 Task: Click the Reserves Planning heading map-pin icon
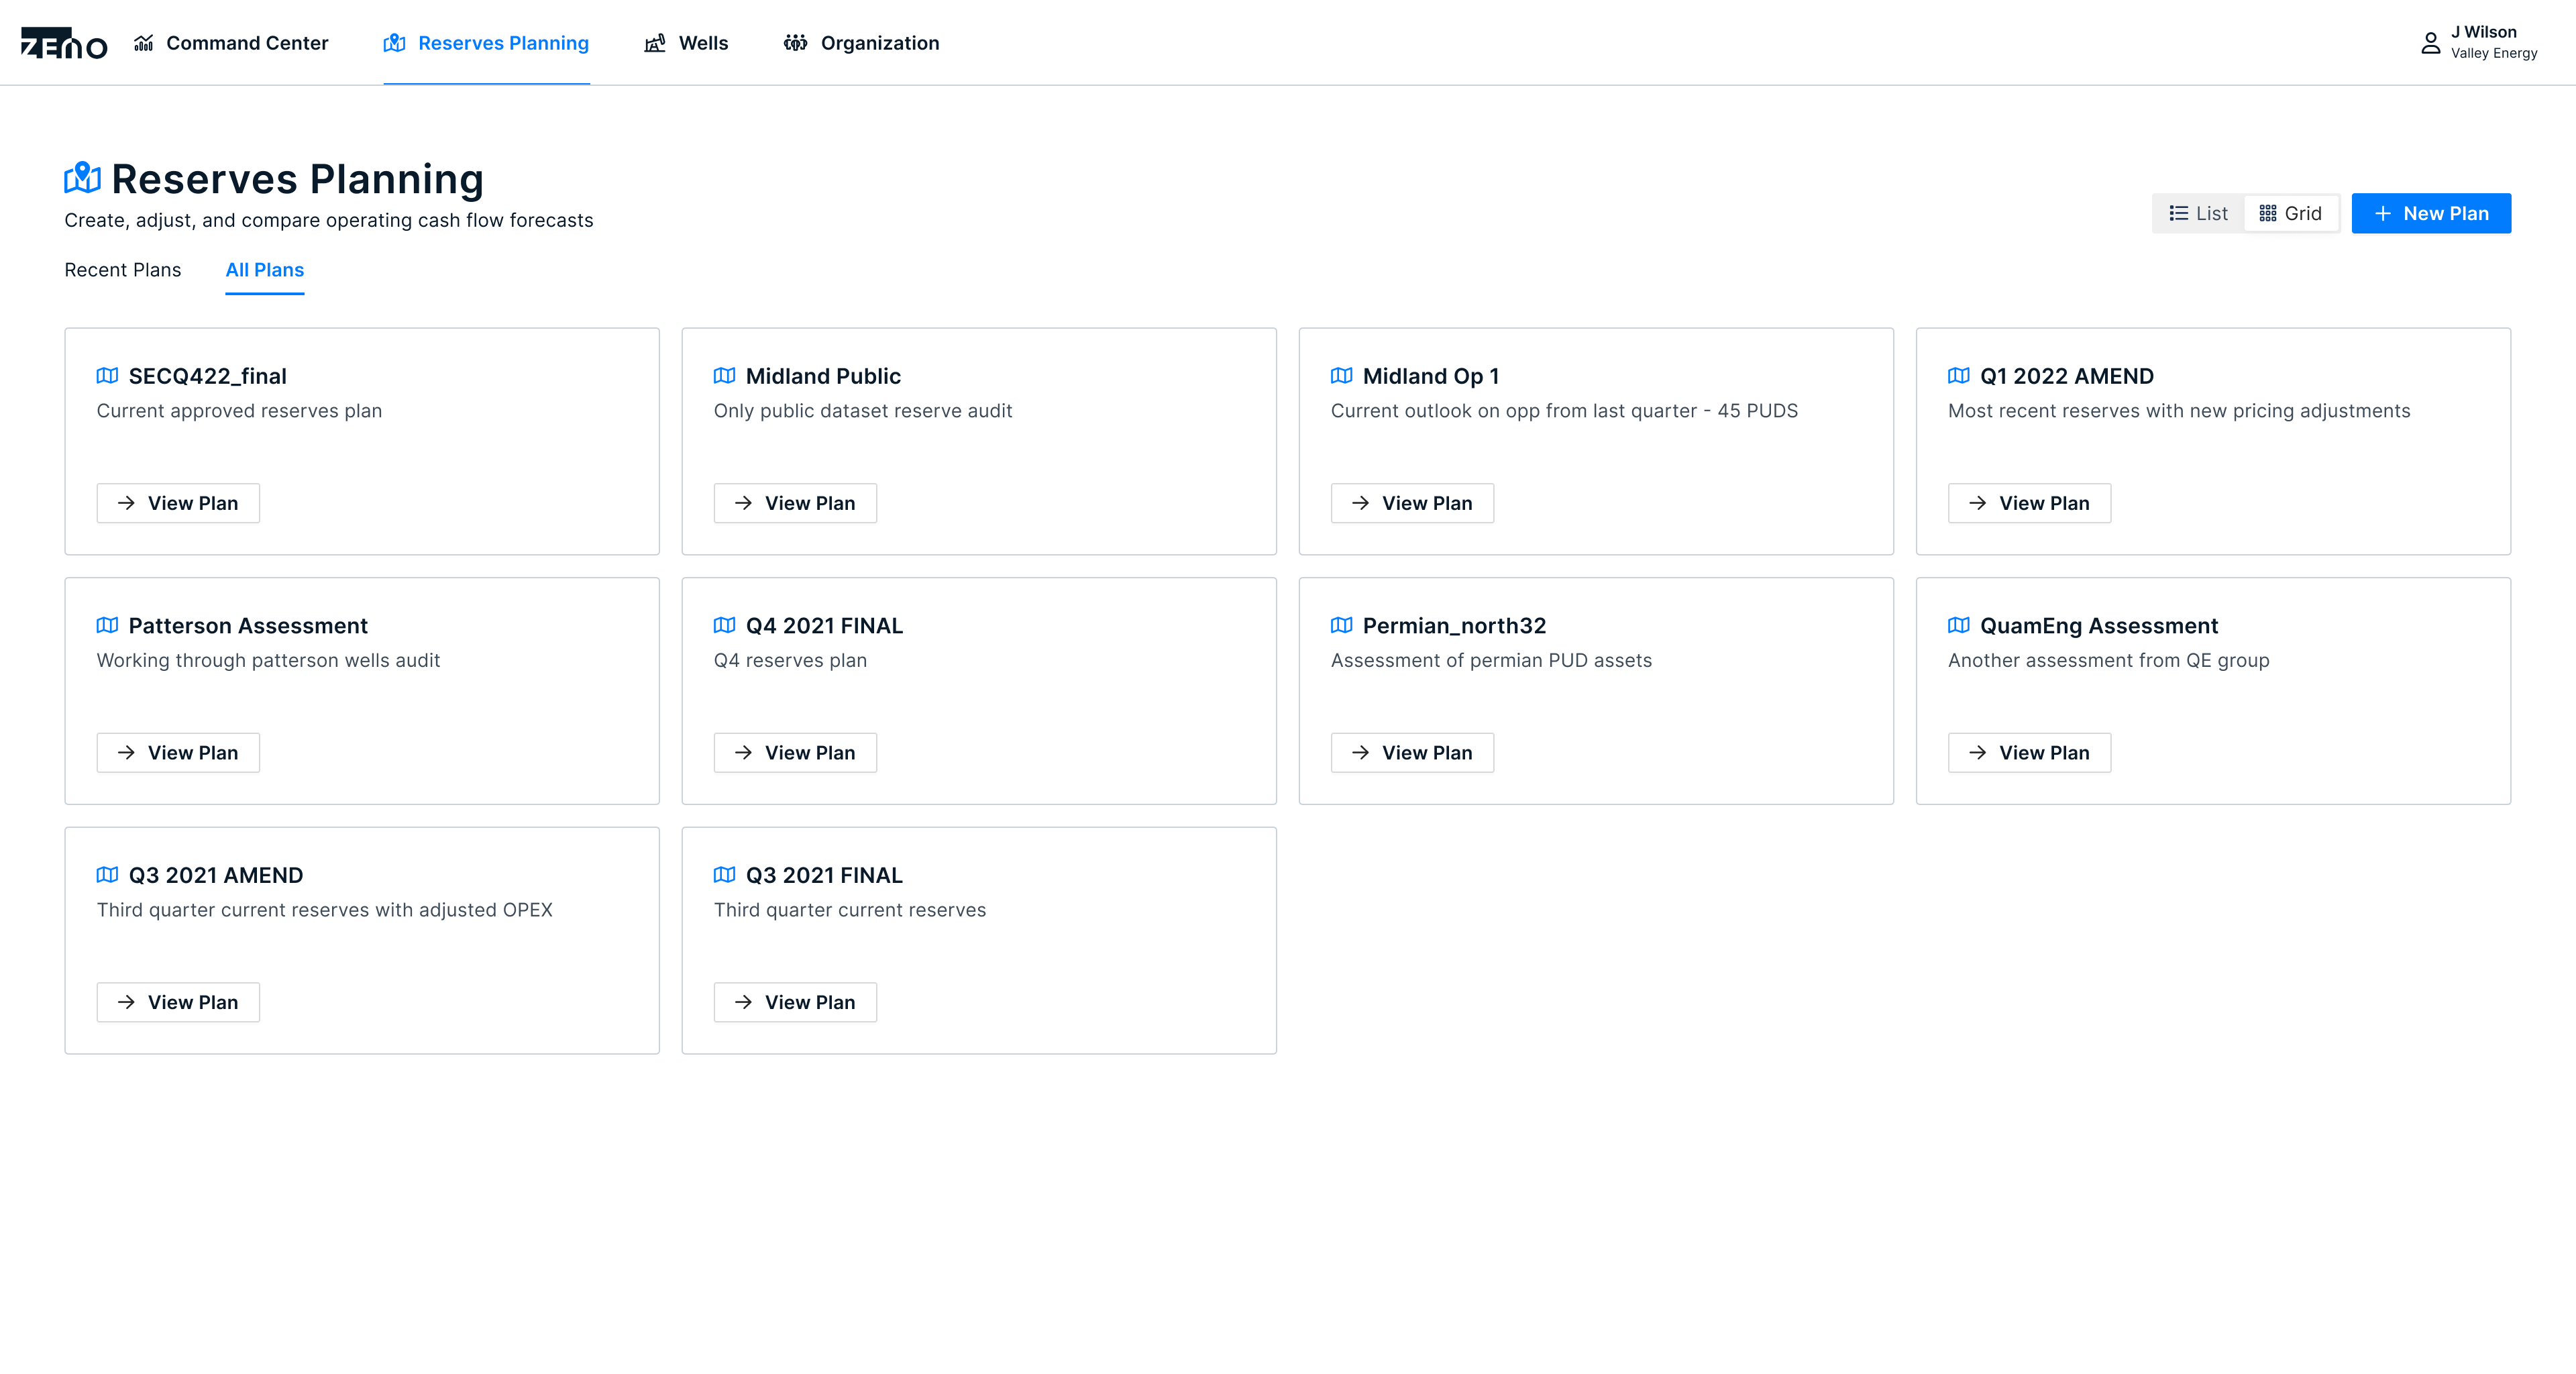point(83,178)
